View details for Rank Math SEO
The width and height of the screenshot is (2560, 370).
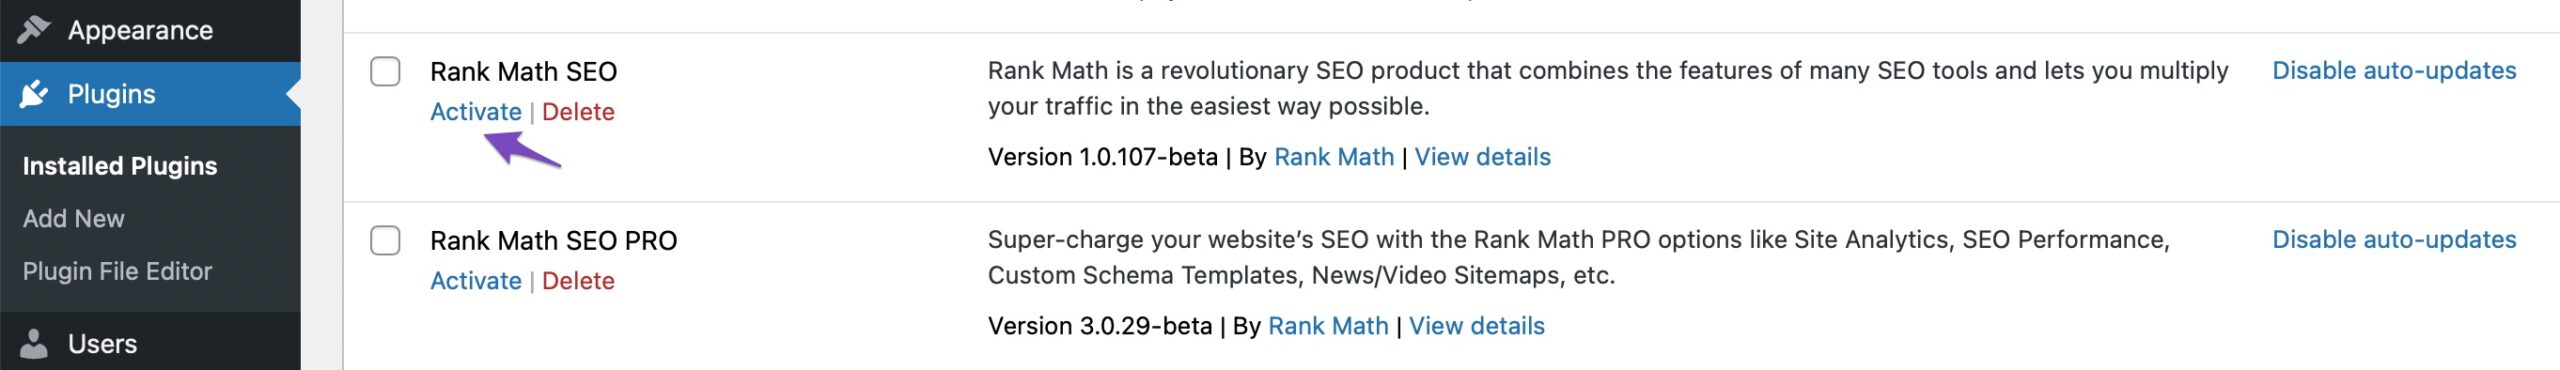[x=1483, y=157]
